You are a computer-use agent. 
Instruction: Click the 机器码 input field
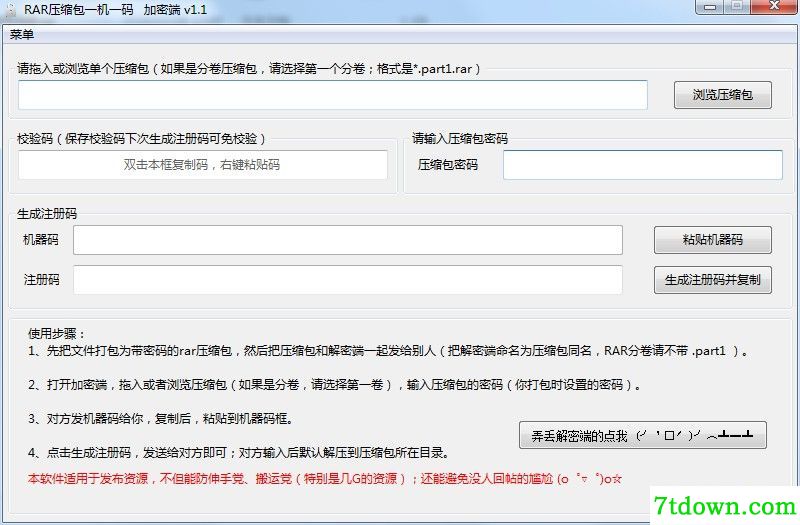(347, 240)
